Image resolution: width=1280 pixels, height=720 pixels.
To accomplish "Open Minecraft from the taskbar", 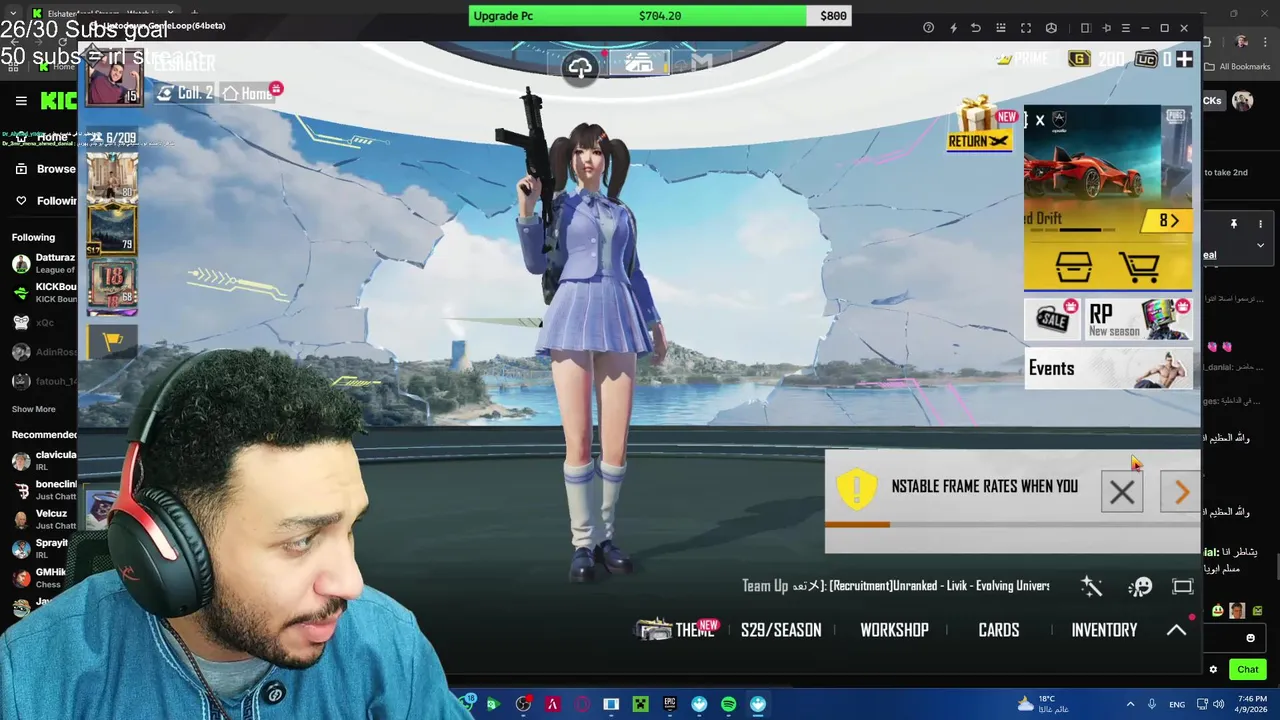I will (x=640, y=704).
